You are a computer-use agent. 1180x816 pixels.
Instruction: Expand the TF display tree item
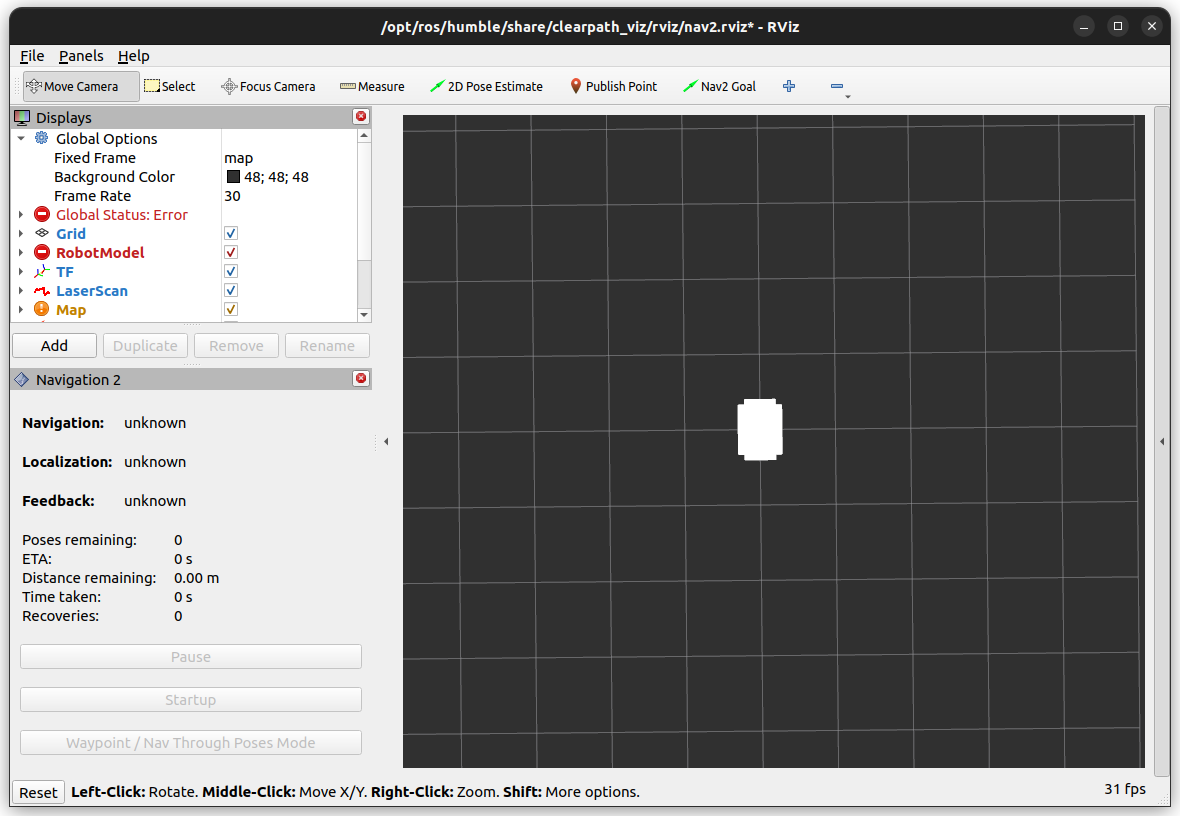[x=21, y=272]
